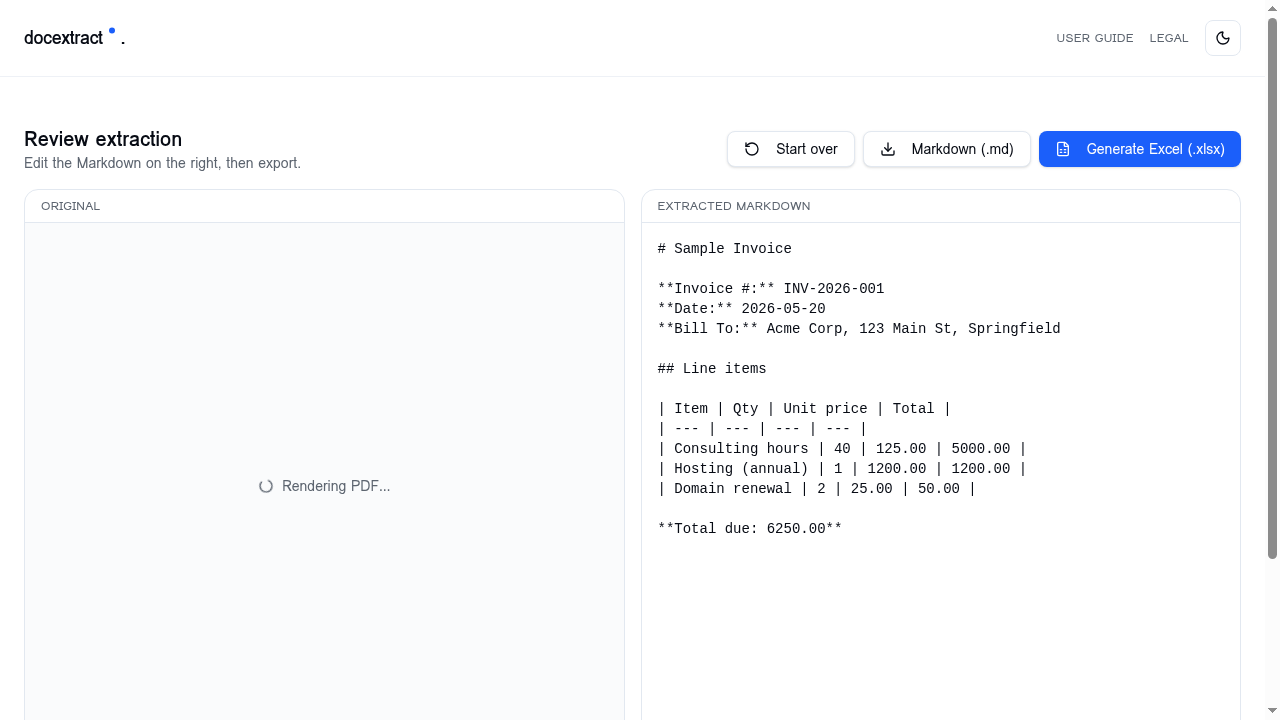Click the "## Line items" heading

[x=712, y=369]
